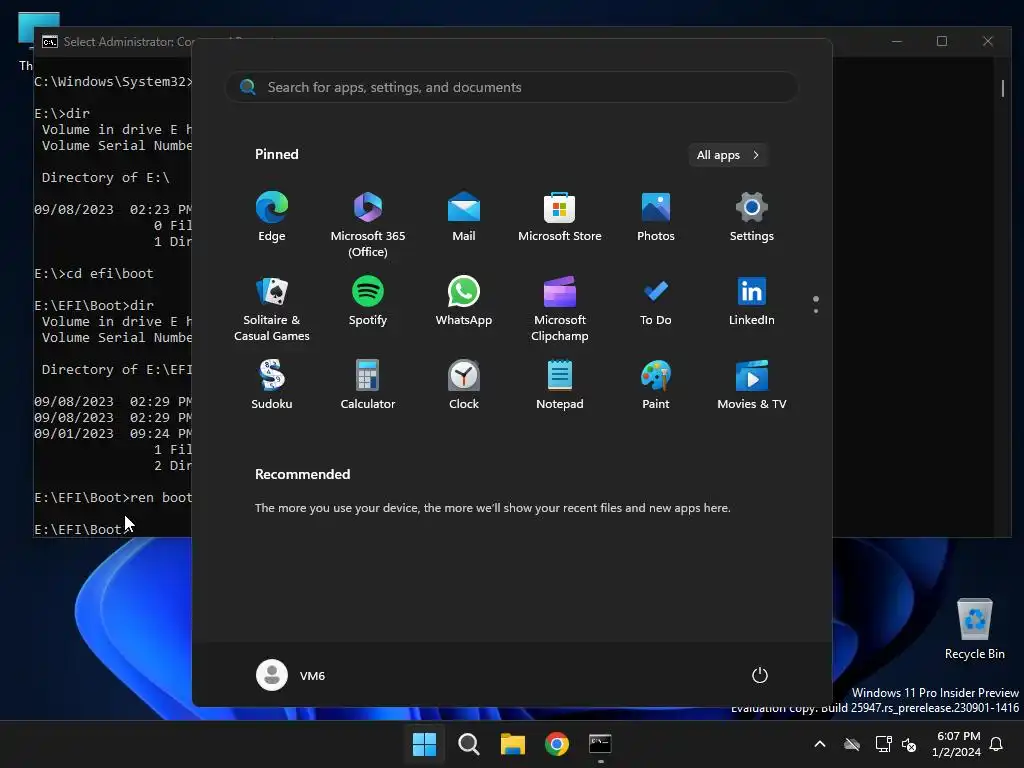Viewport: 1024px width, 768px height.
Task: Launch the To Do app
Action: (x=656, y=300)
